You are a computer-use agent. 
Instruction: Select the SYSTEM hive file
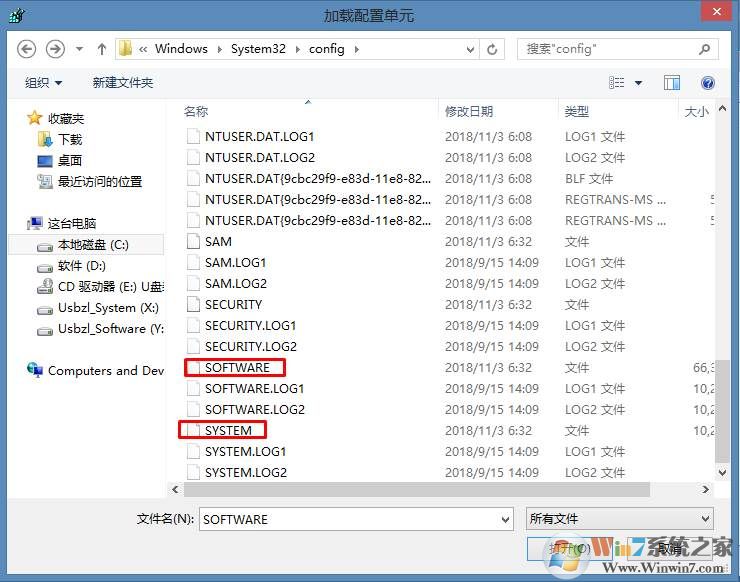click(x=228, y=430)
